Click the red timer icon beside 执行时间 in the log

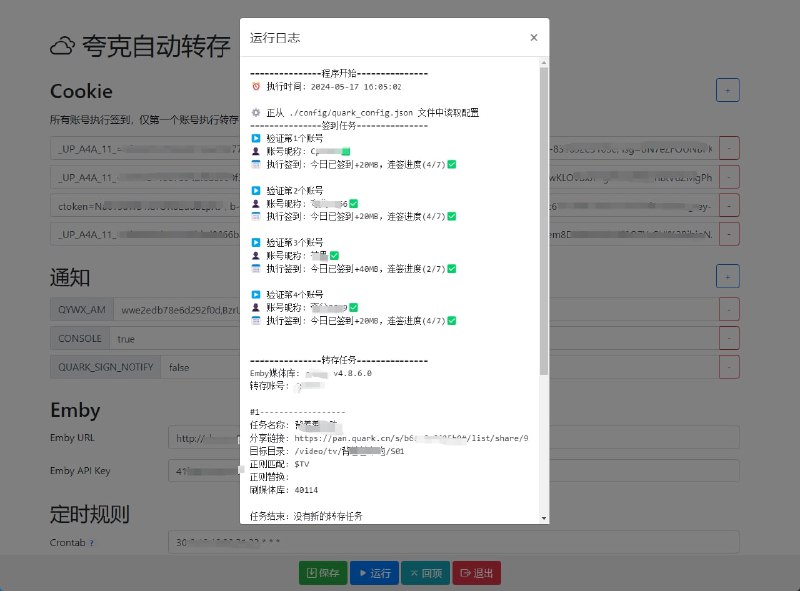pos(257,85)
